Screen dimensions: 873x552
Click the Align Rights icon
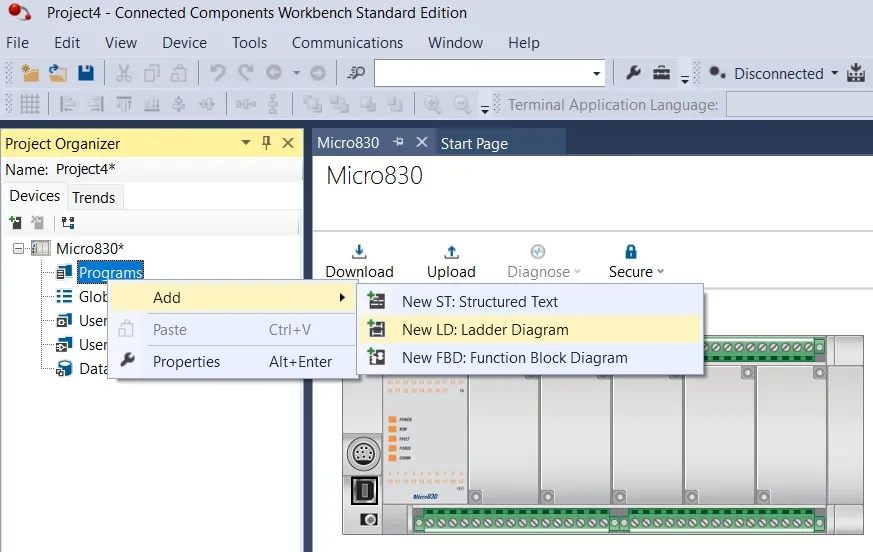click(x=96, y=104)
